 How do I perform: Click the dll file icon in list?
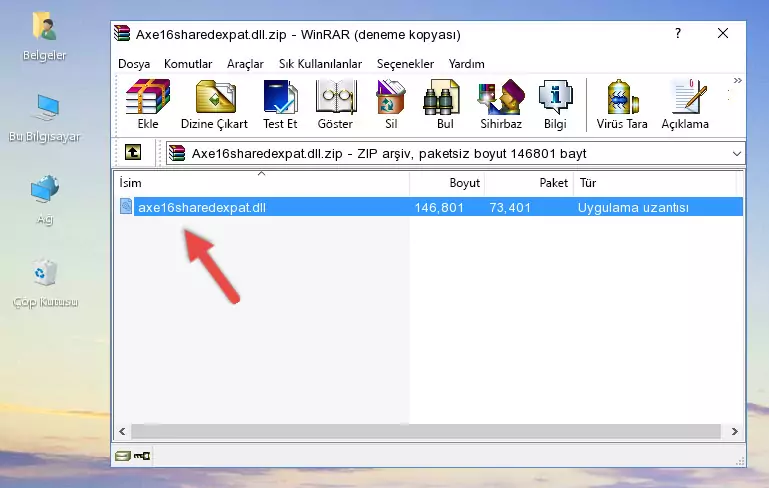[126, 206]
